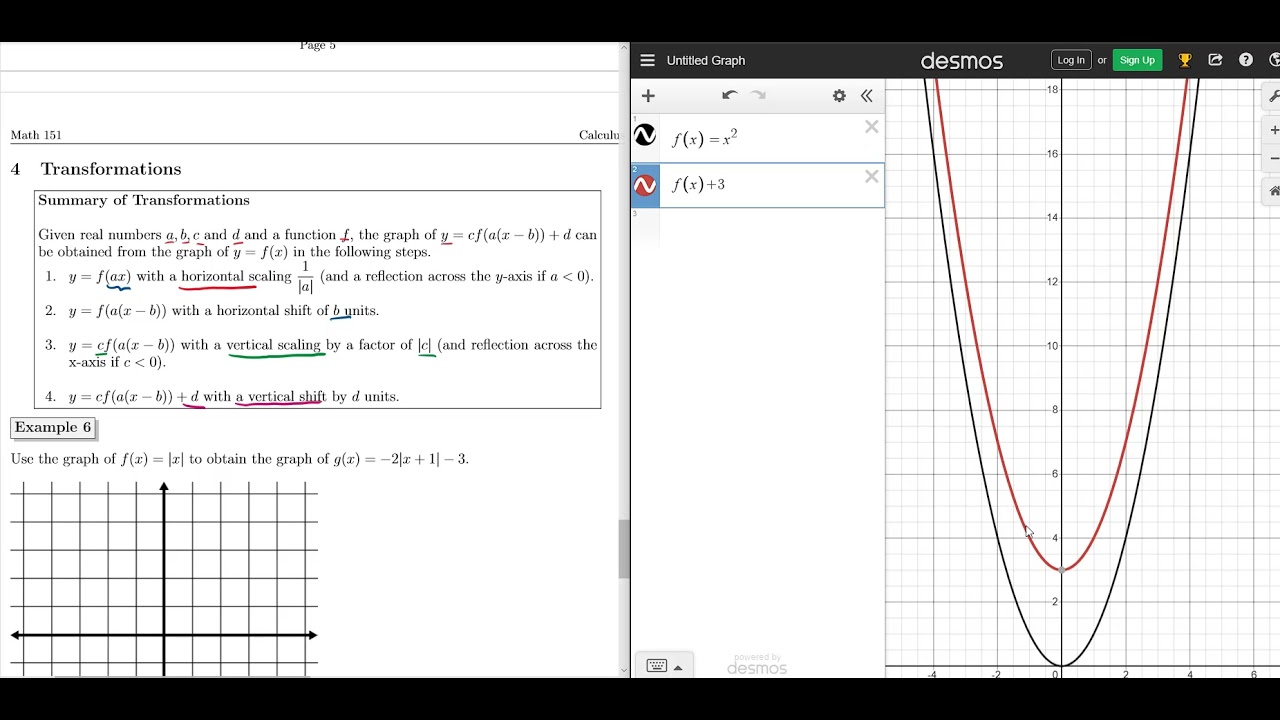Viewport: 1280px width, 720px height.
Task: Expand keyboard options arrow
Action: [679, 667]
